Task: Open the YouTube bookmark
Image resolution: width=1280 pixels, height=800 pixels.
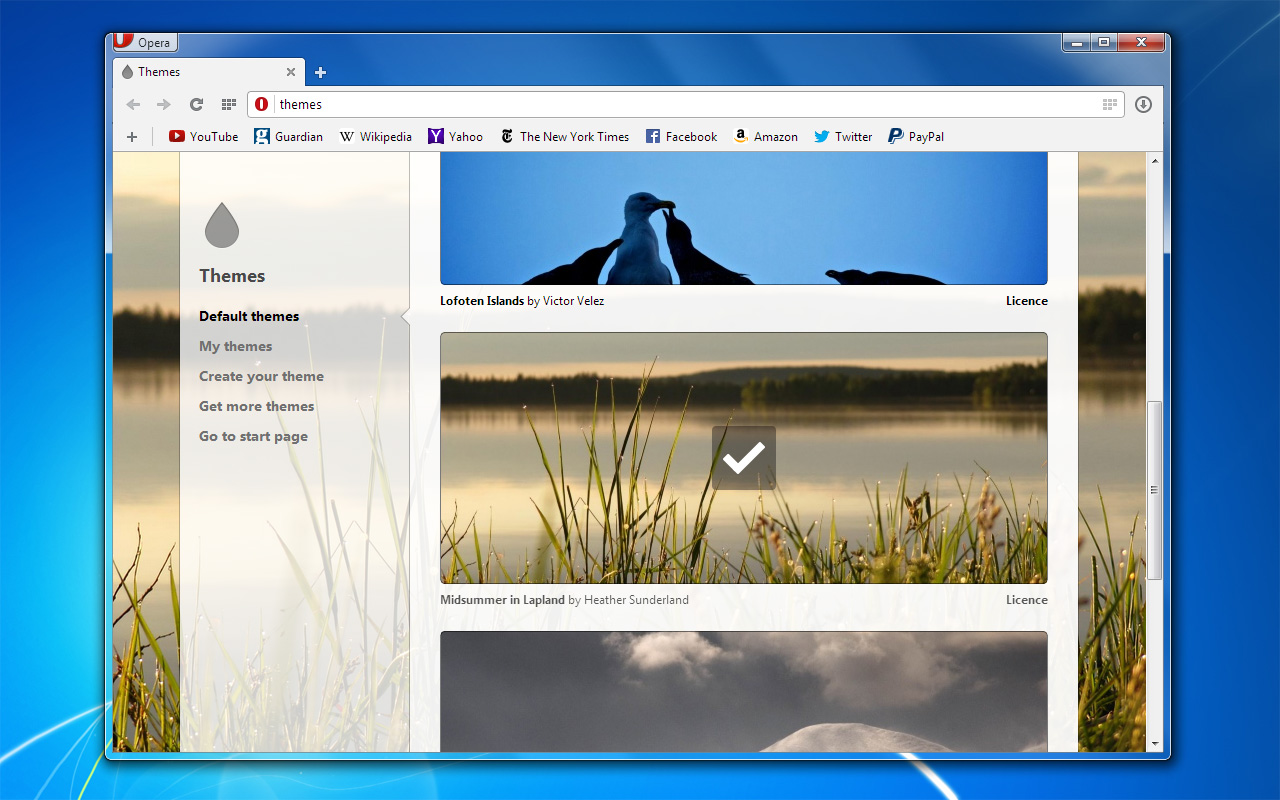Action: click(204, 137)
